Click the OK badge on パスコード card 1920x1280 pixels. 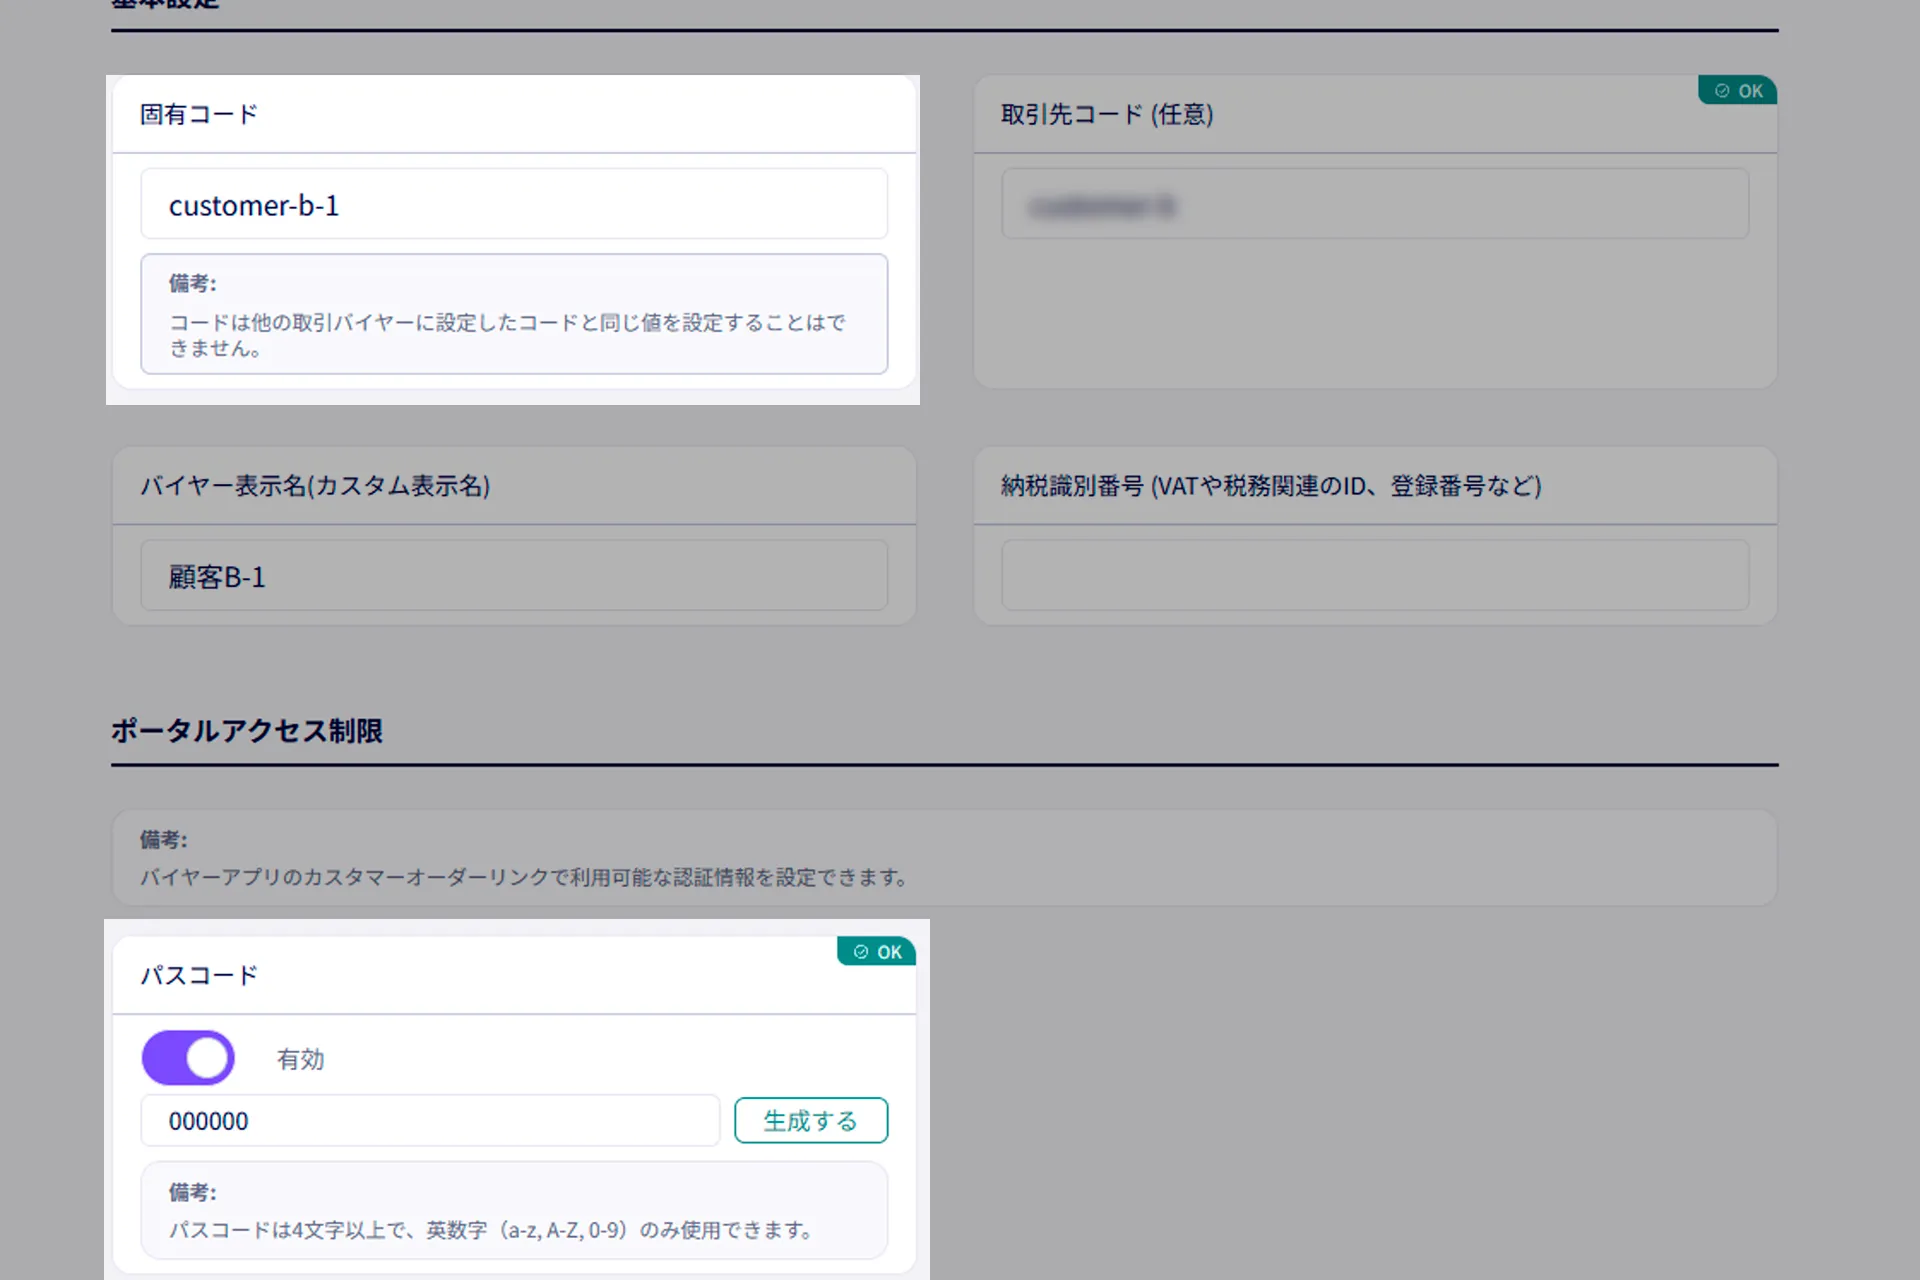pos(876,951)
